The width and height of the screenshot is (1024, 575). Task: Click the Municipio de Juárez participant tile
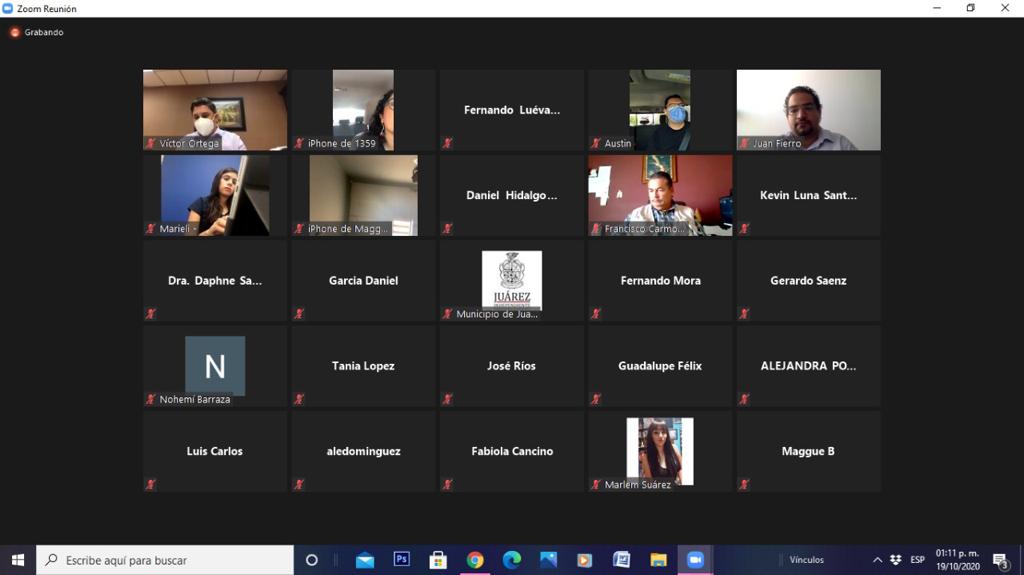coord(512,280)
